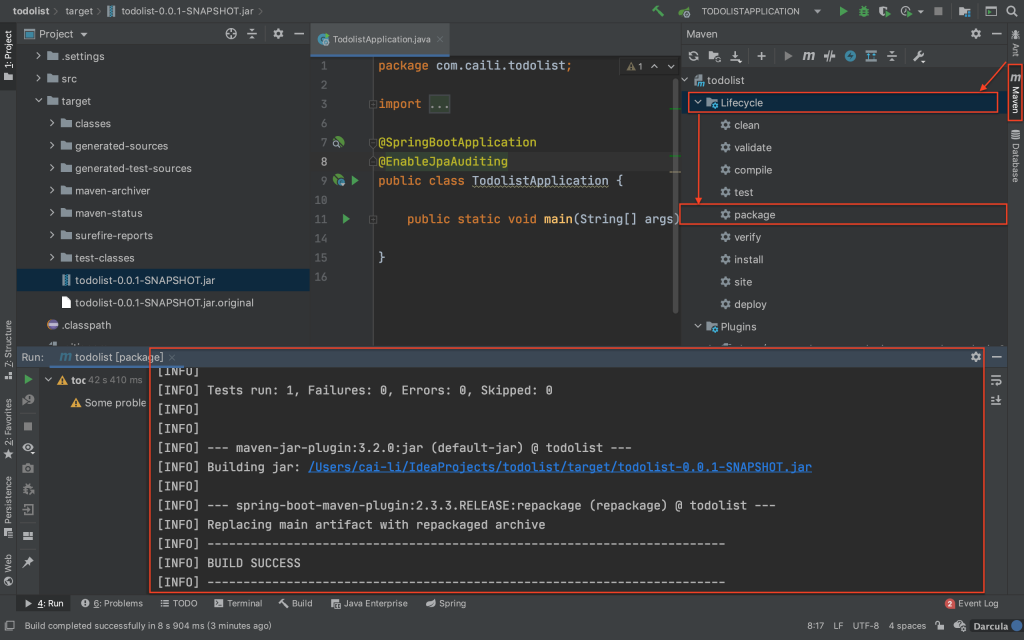Run main method from gutter arrow
This screenshot has height=640, width=1024.
coord(346,219)
